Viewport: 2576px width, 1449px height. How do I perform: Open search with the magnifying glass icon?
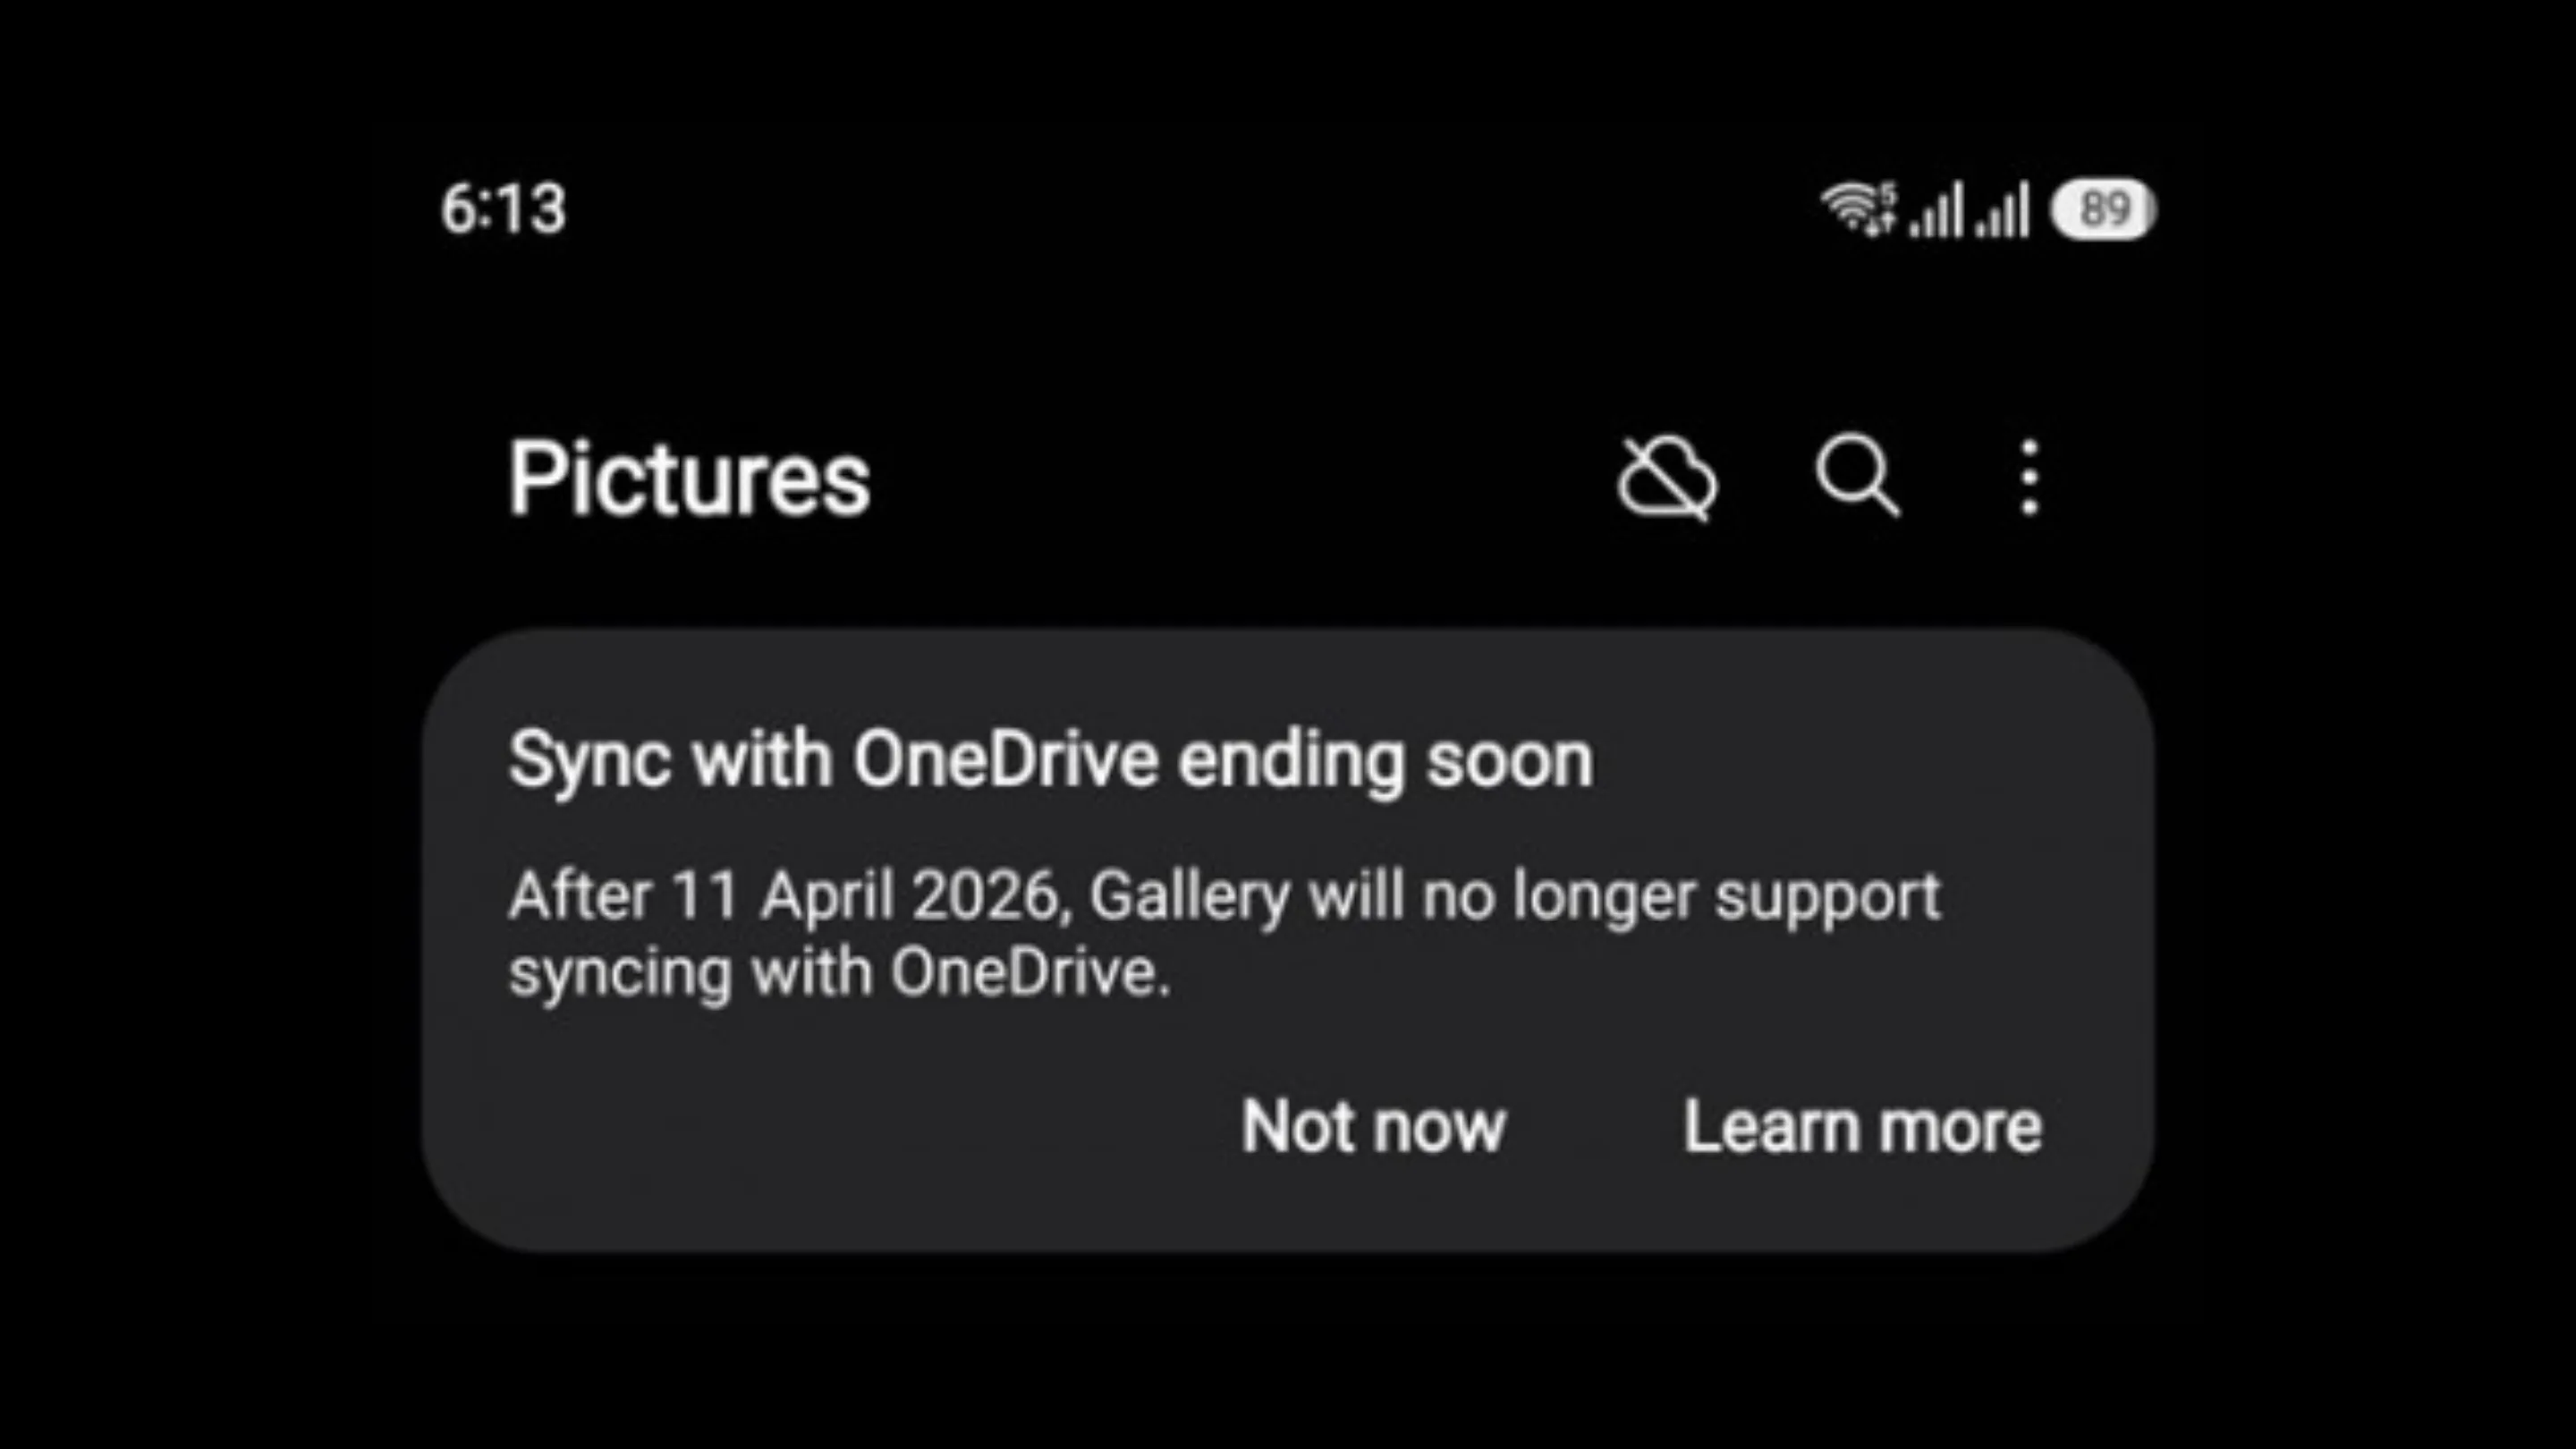1857,476
